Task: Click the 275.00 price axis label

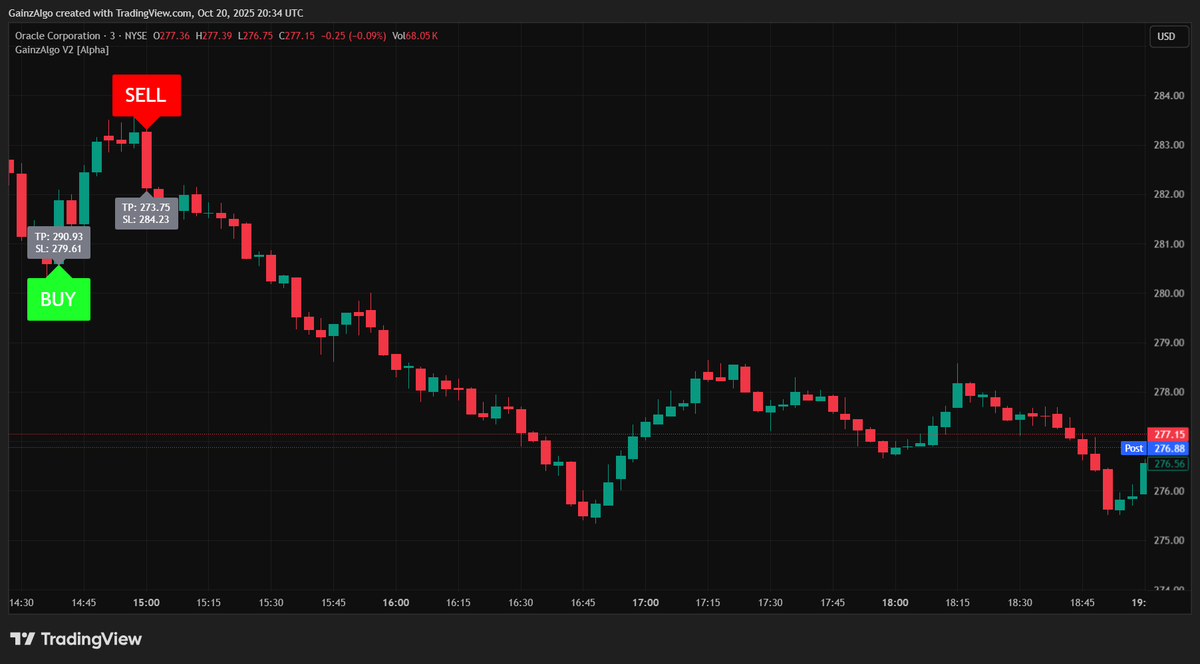Action: point(1169,540)
